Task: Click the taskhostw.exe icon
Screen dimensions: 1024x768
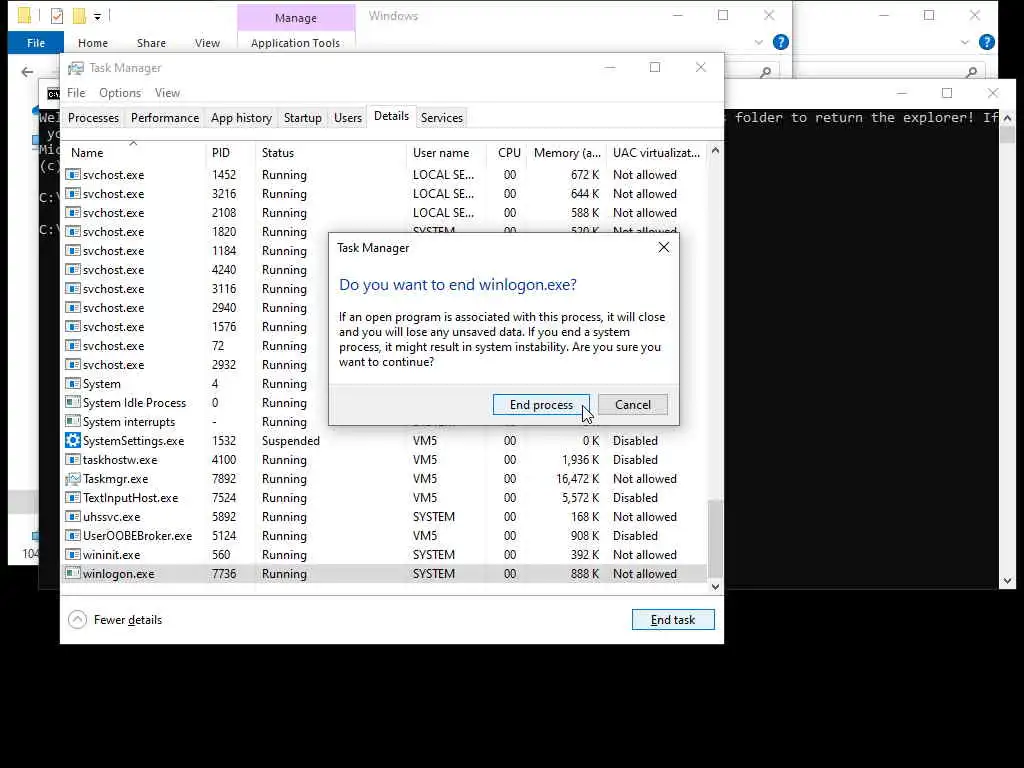Action: (73, 460)
